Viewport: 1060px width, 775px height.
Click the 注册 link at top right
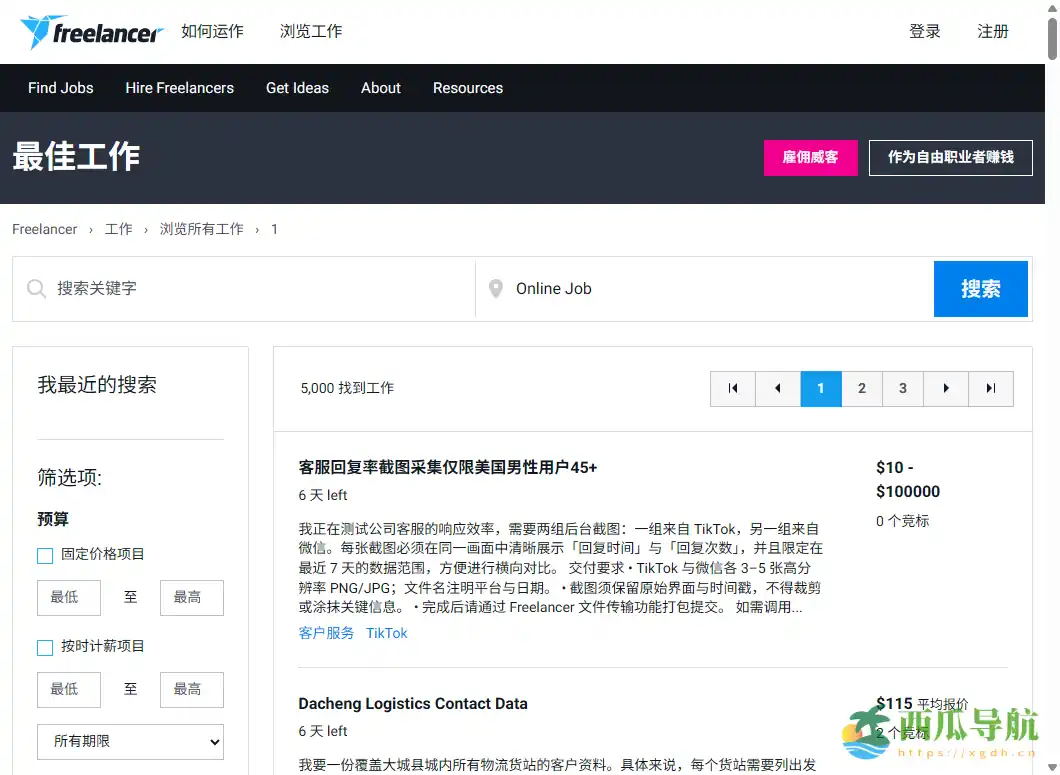(x=993, y=31)
